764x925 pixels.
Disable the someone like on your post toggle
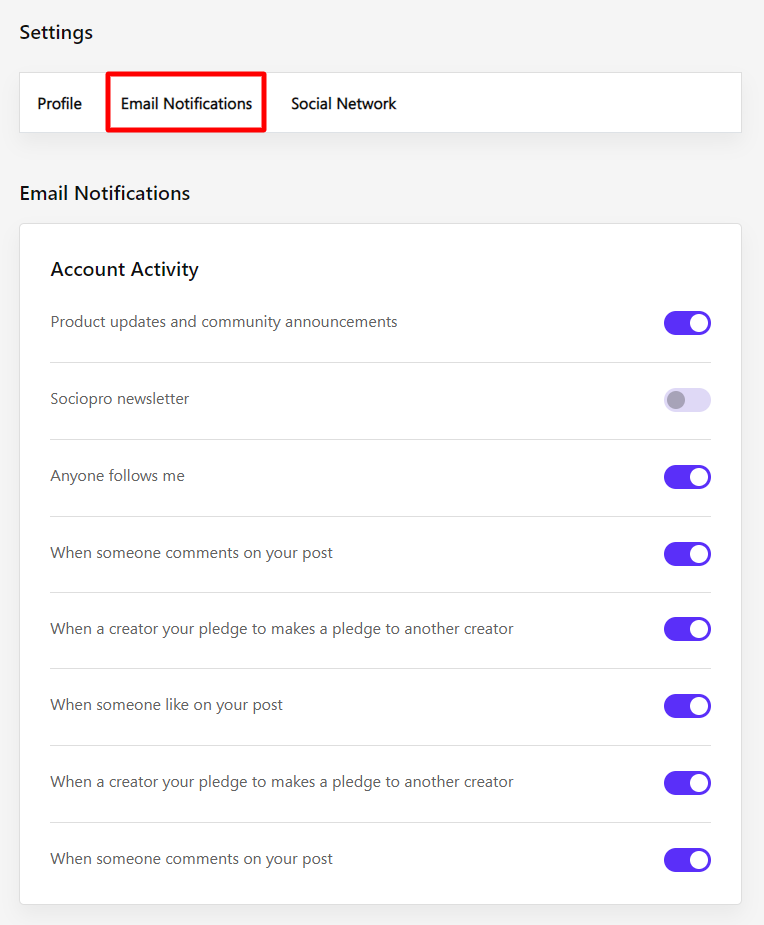pos(687,706)
